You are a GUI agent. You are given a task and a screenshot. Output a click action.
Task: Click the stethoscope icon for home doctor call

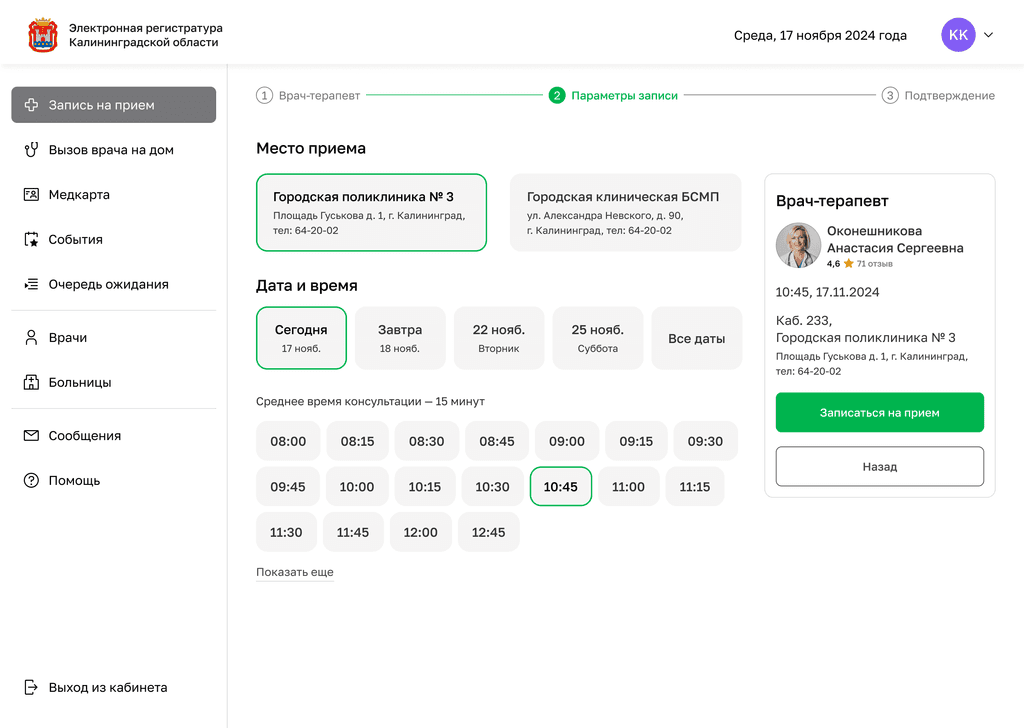click(x=31, y=150)
